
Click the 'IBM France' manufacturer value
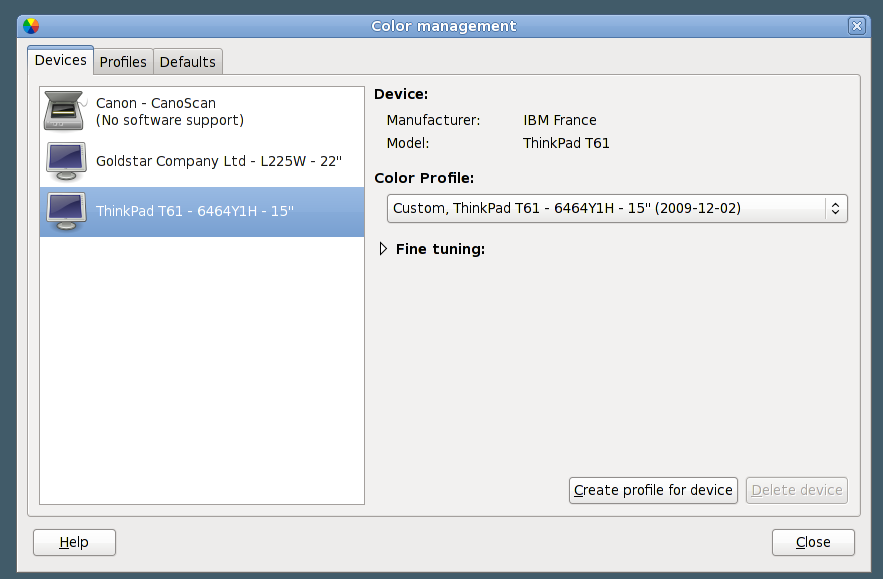560,121
